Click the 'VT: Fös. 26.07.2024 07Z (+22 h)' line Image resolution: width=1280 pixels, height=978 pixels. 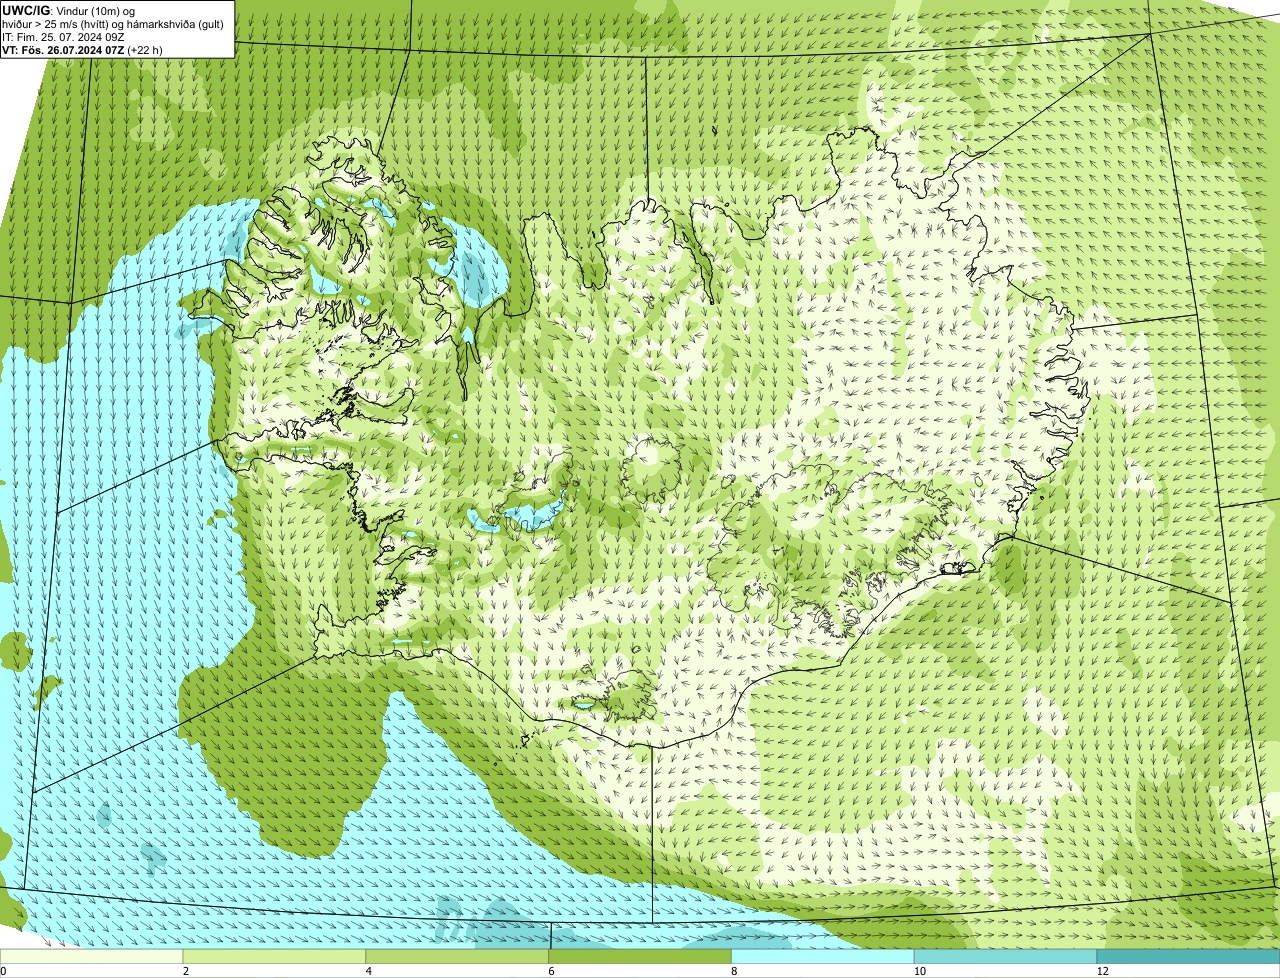[x=83, y=50]
